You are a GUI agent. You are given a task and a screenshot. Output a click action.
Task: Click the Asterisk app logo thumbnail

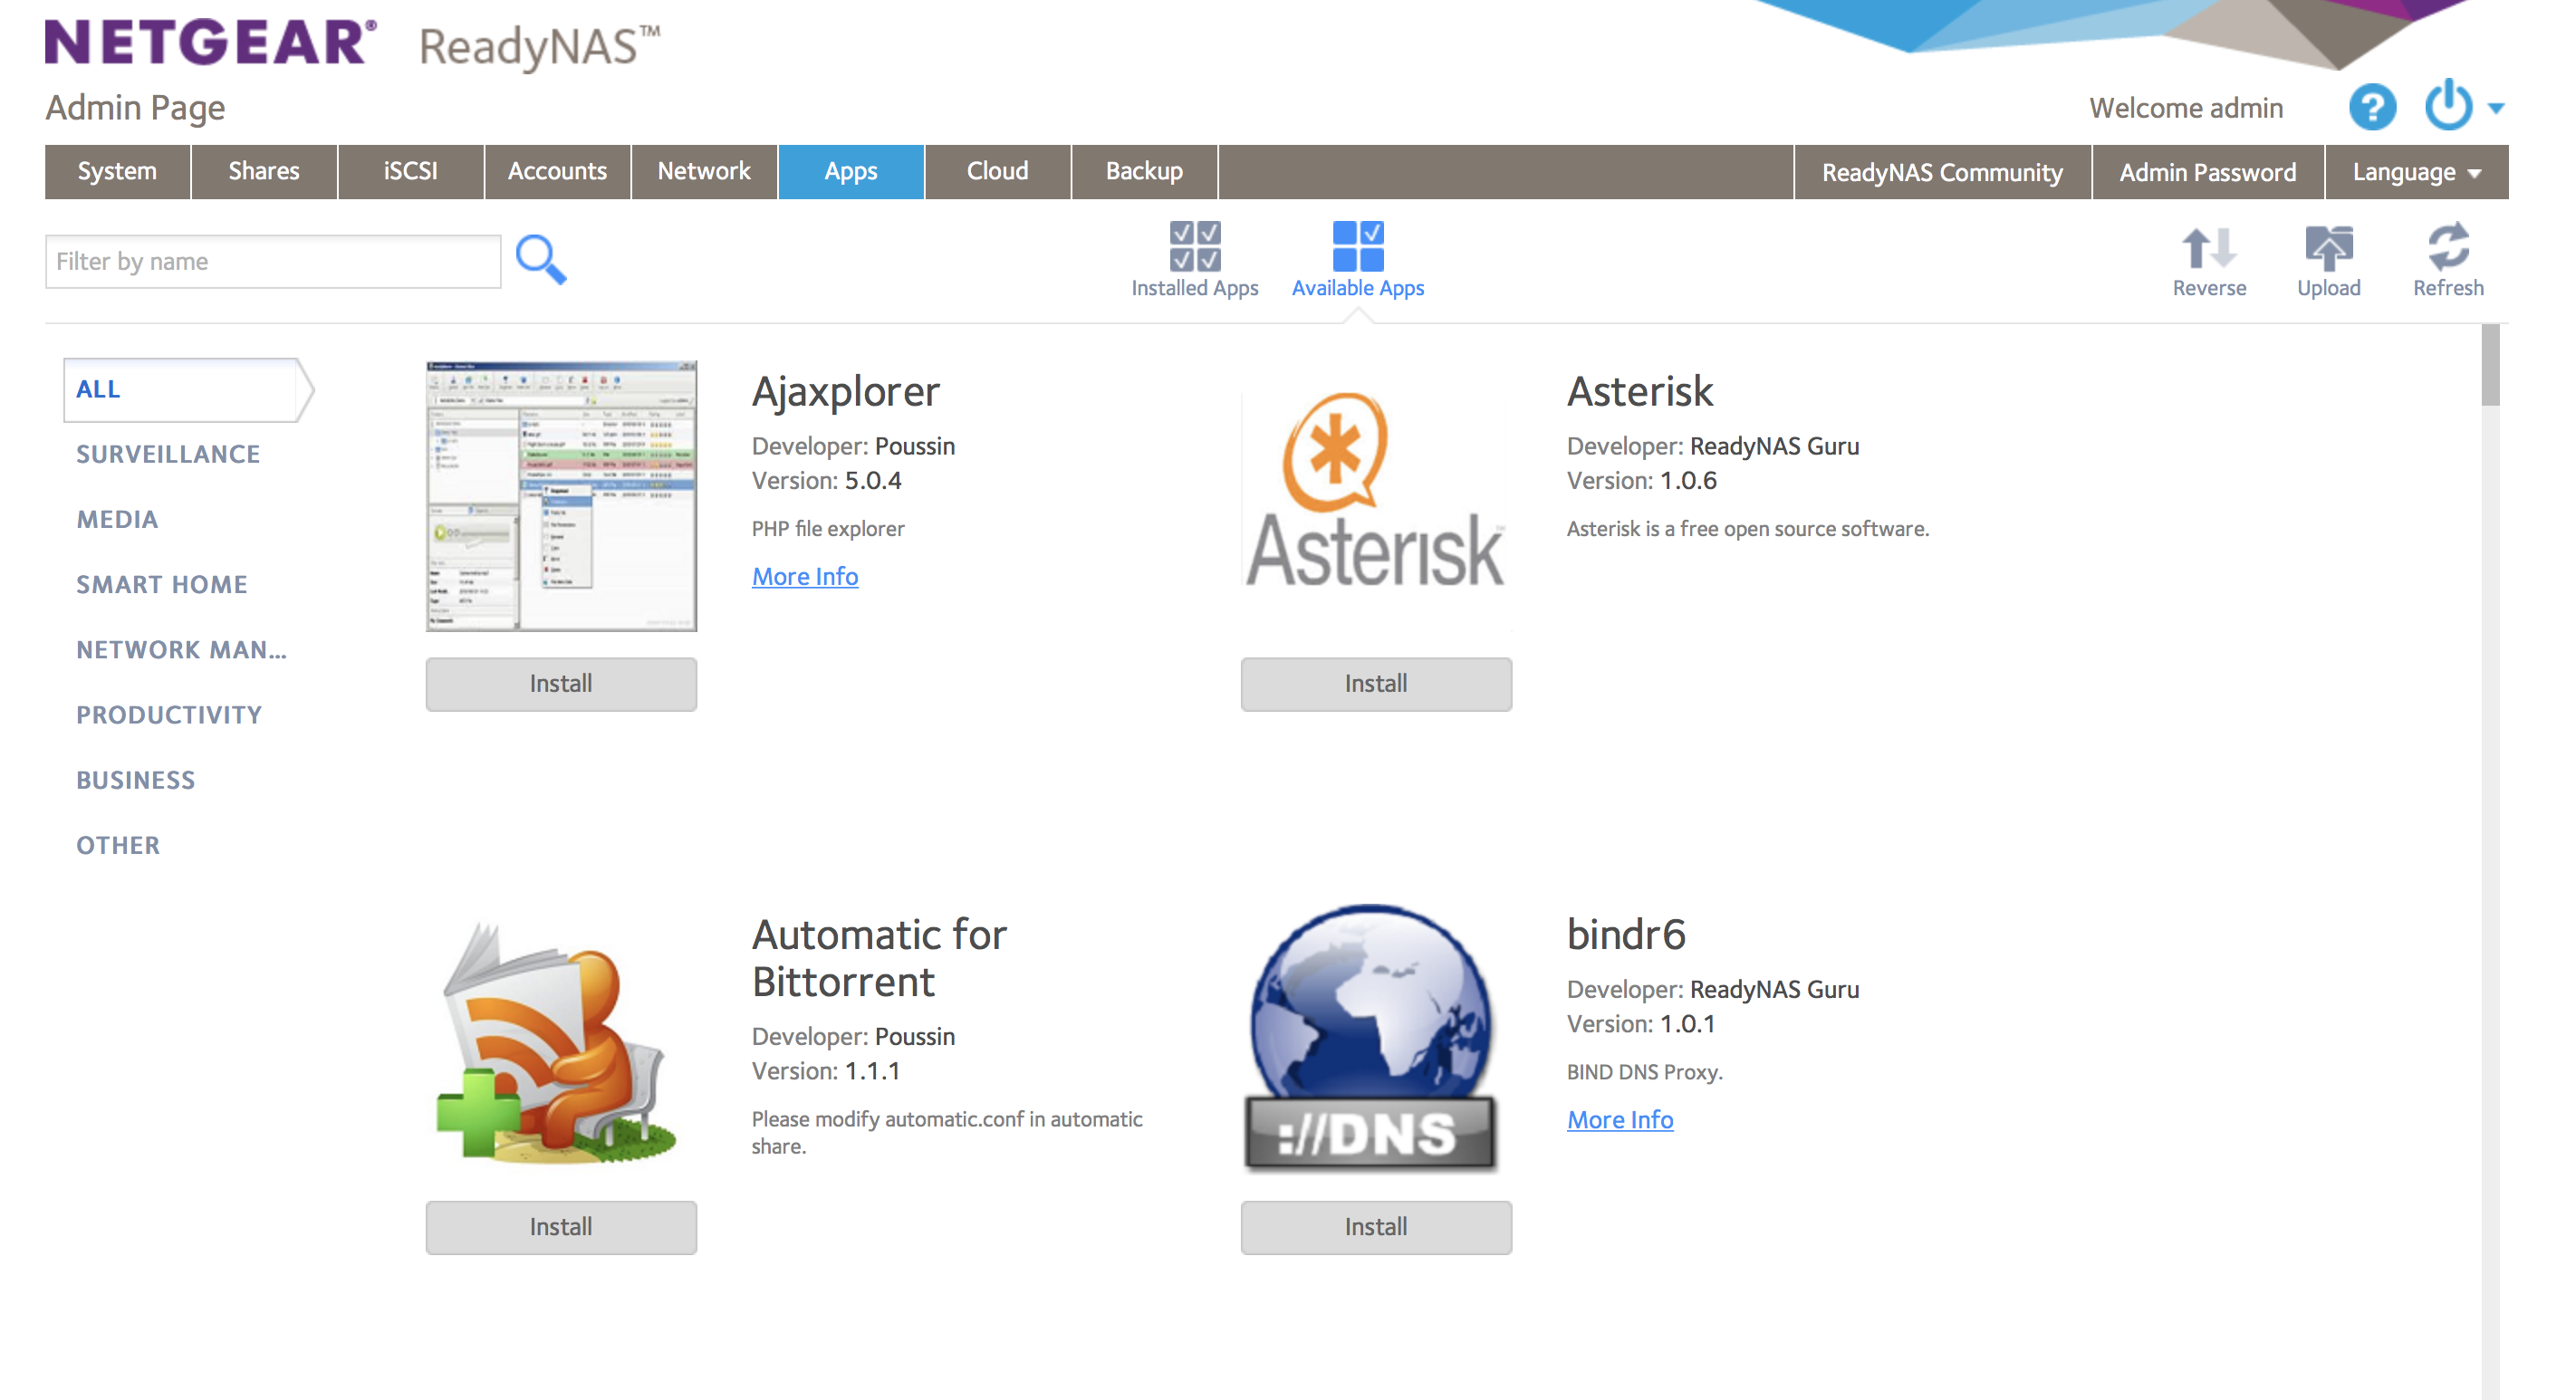pos(1375,495)
